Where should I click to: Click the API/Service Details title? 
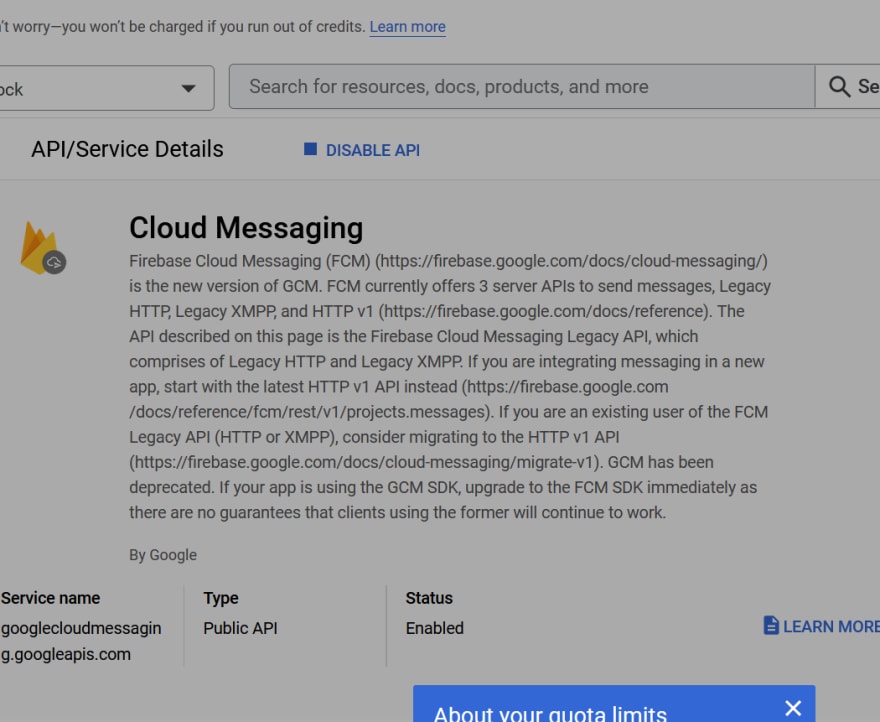pos(127,149)
